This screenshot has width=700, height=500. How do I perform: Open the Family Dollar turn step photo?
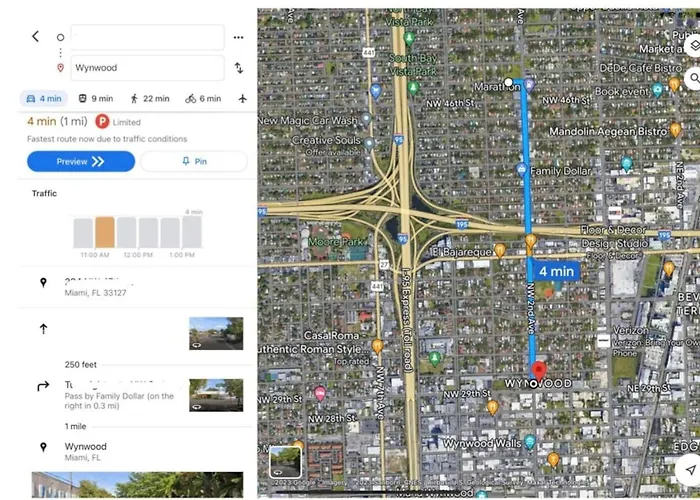pyautogui.click(x=216, y=395)
